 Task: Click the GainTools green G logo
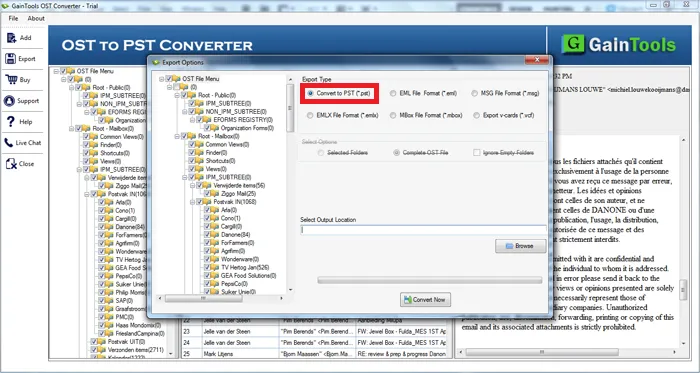coord(573,44)
